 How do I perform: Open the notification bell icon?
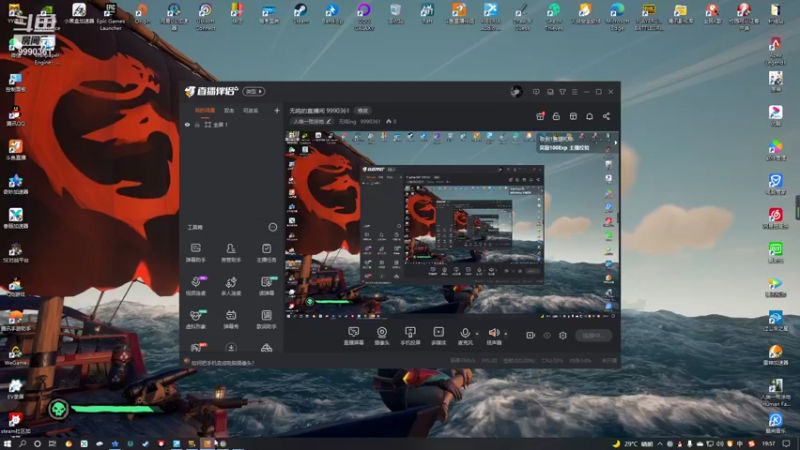[589, 116]
